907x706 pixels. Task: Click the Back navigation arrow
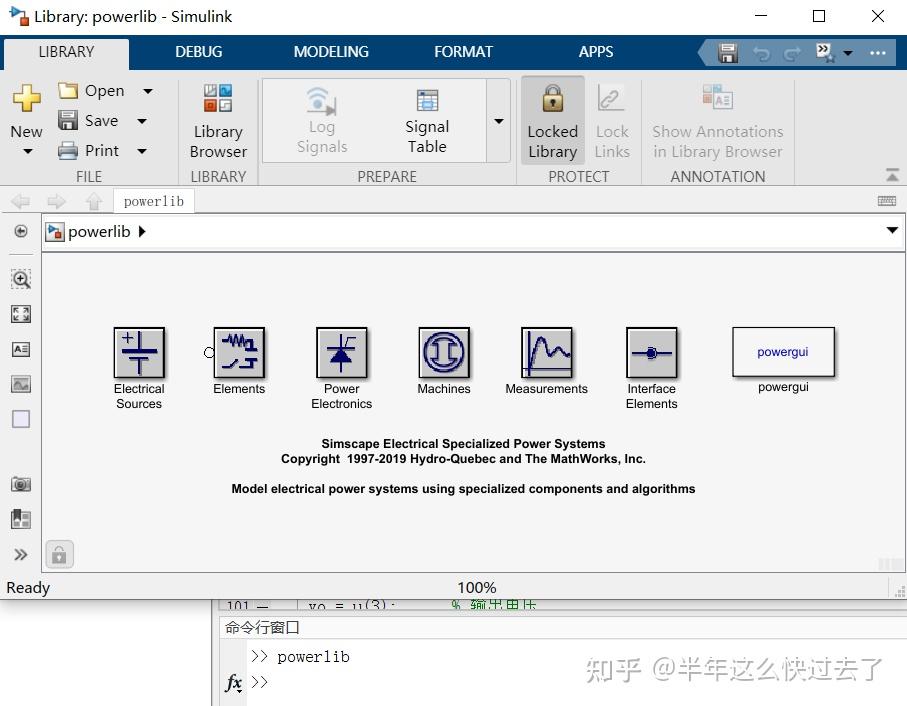pyautogui.click(x=21, y=201)
